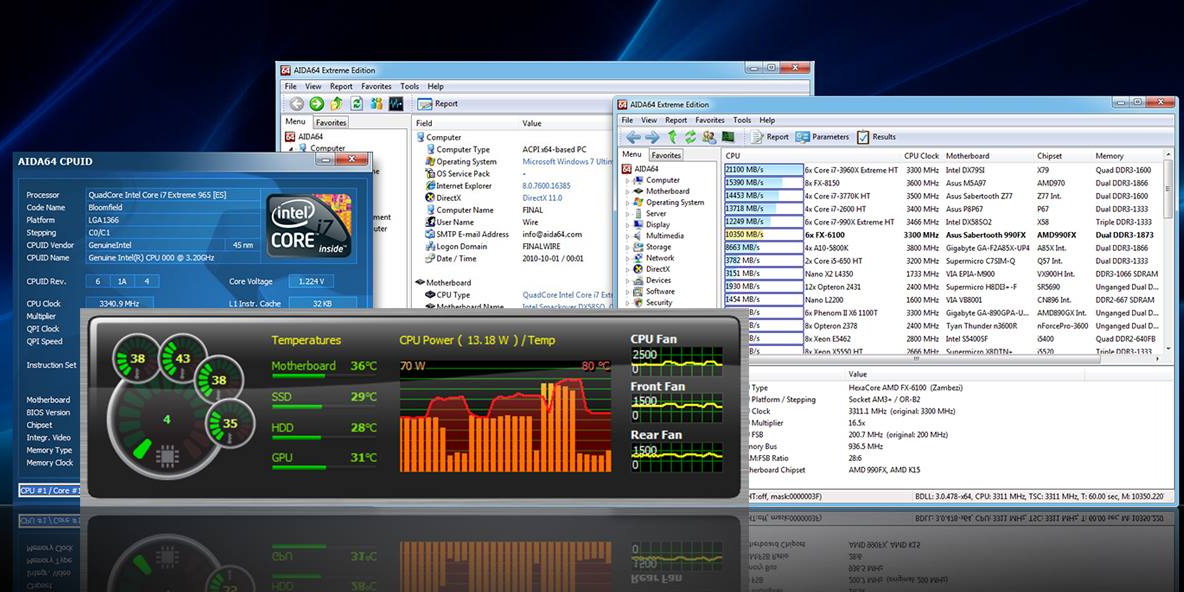Open the Tools menu in the rear AIDA64 window
The height and width of the screenshot is (592, 1184).
pos(409,86)
